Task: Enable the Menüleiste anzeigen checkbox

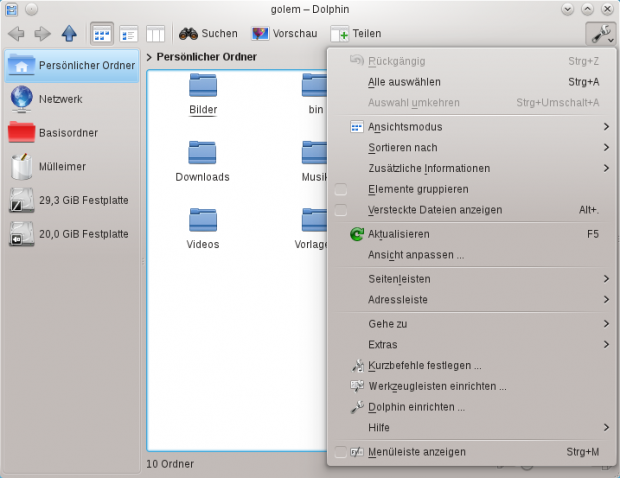Action: click(341, 452)
